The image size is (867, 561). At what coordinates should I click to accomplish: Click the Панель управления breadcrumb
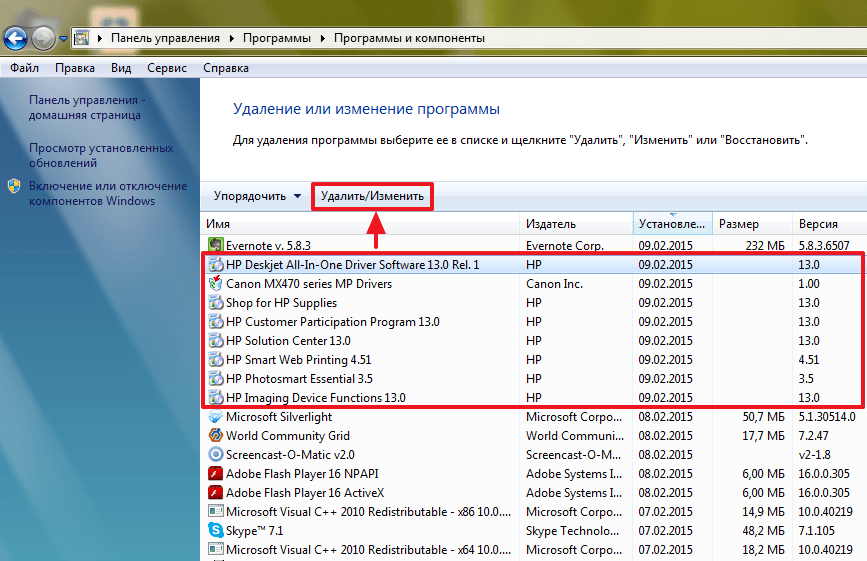tap(165, 38)
